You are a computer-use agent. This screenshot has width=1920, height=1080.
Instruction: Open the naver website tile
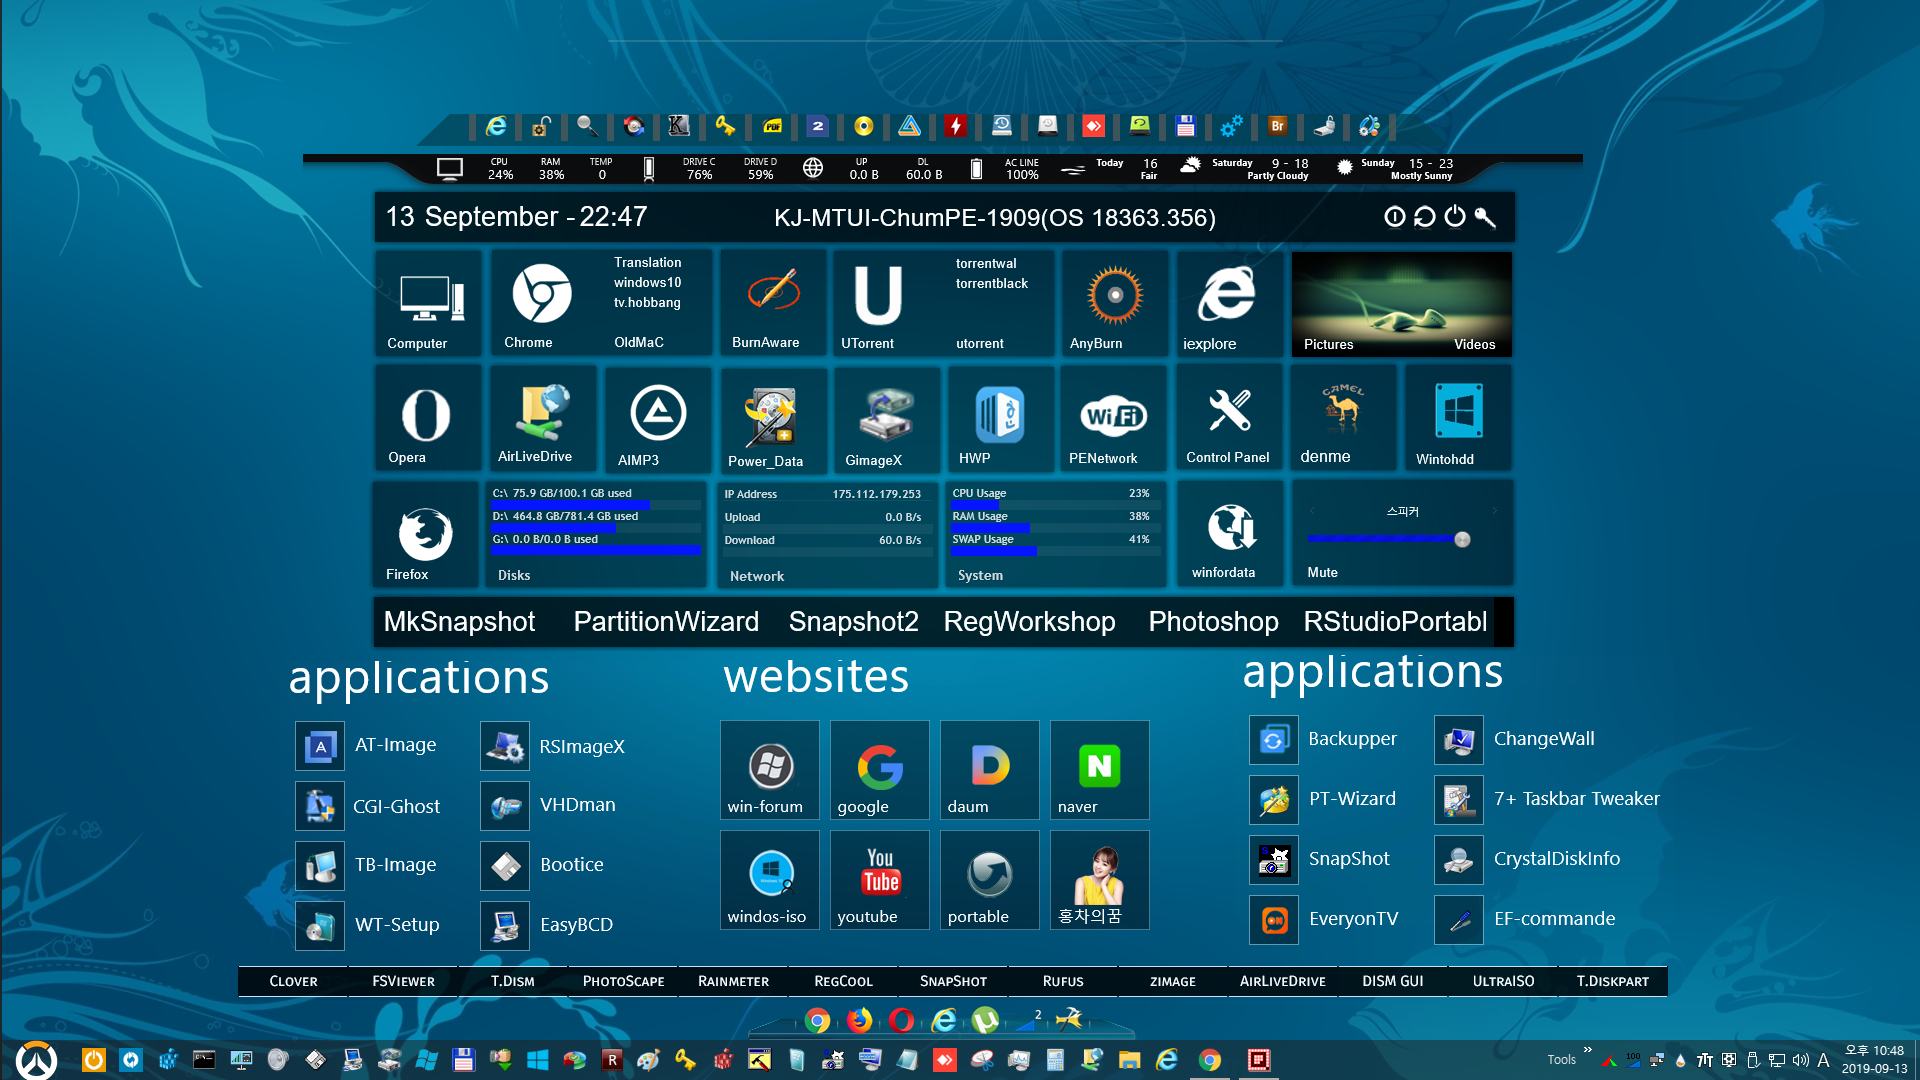click(1099, 770)
